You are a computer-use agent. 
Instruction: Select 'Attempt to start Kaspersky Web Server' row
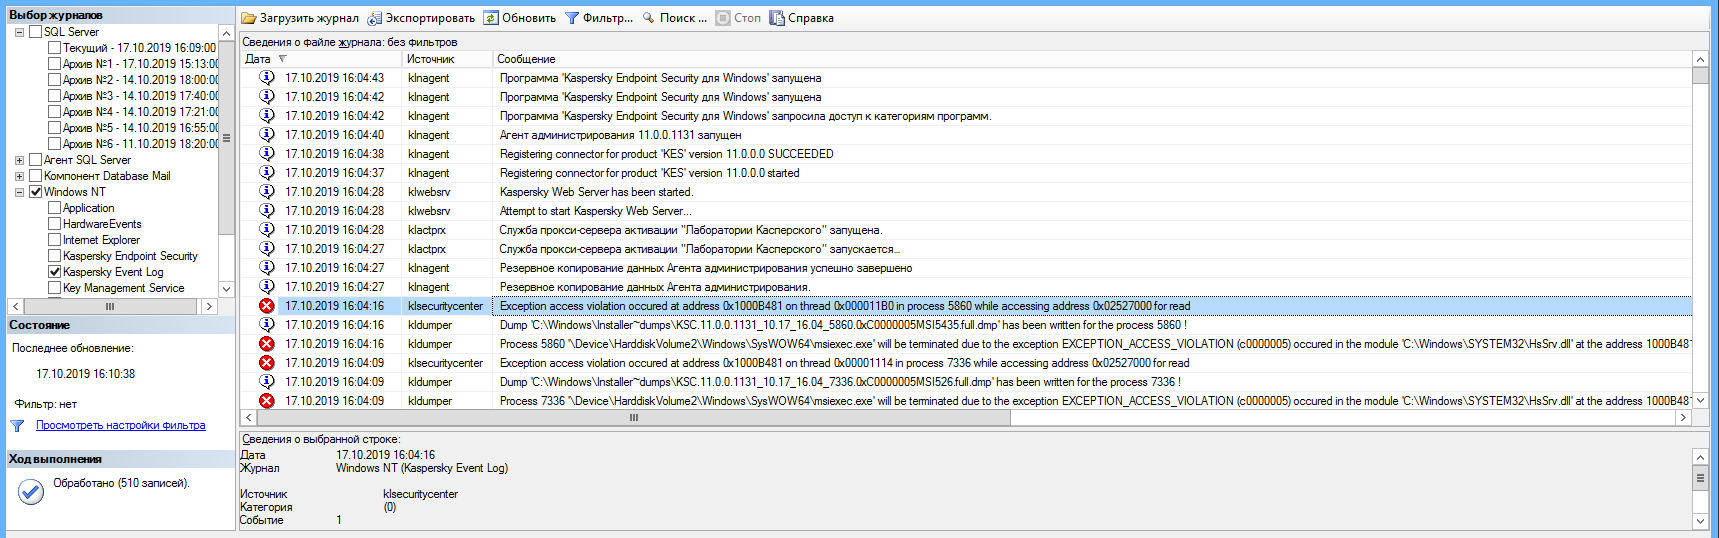965,211
